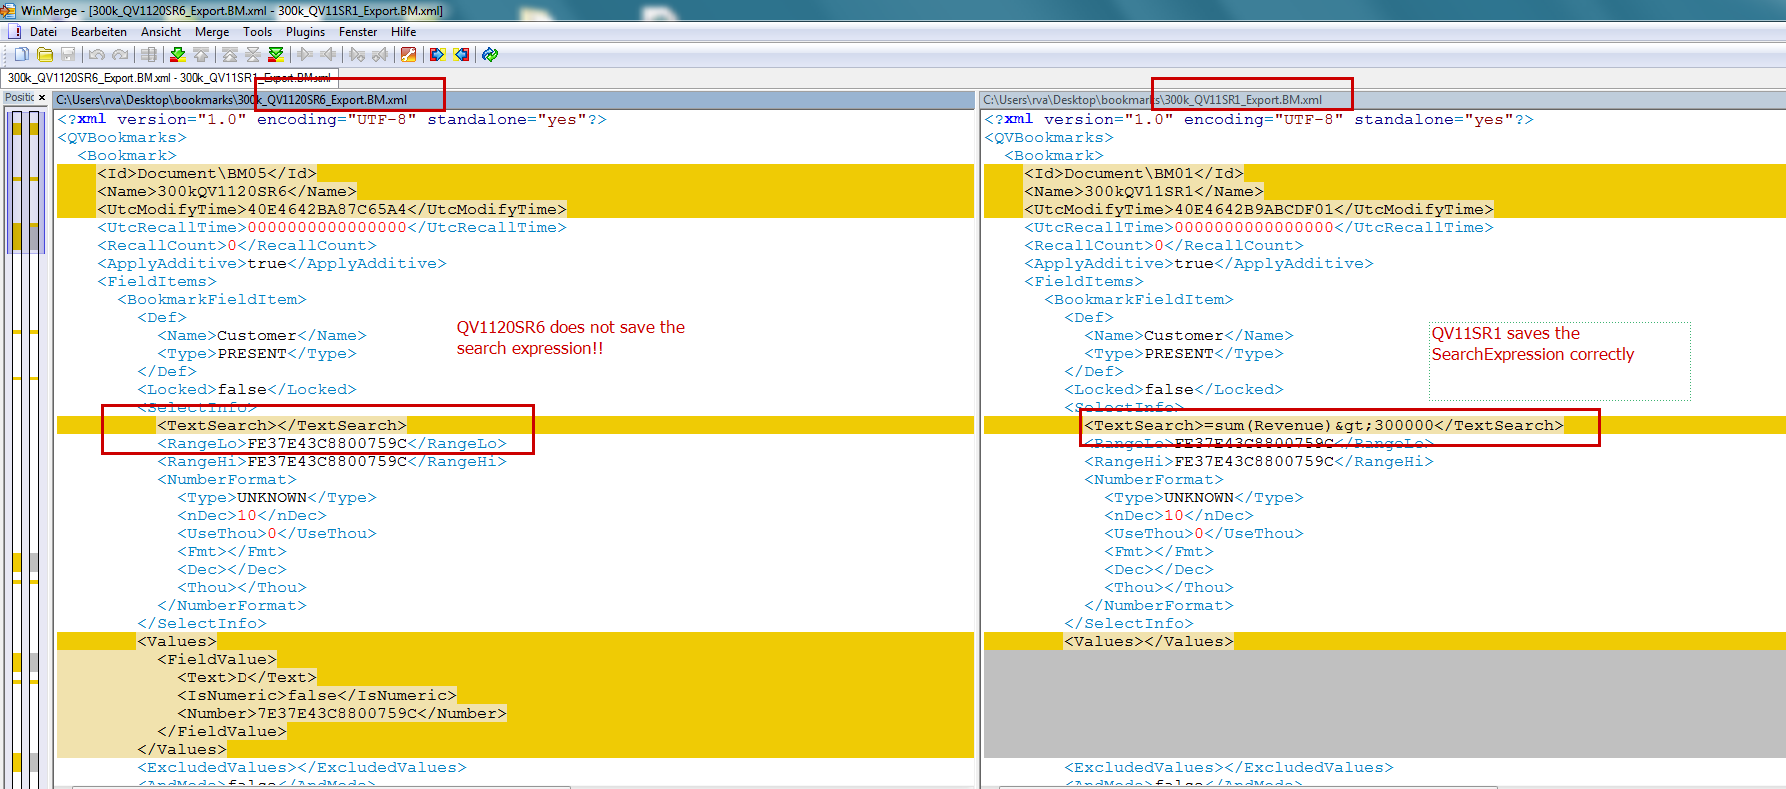
Task: Click the Copy Left toolbar icon
Action: [328, 54]
